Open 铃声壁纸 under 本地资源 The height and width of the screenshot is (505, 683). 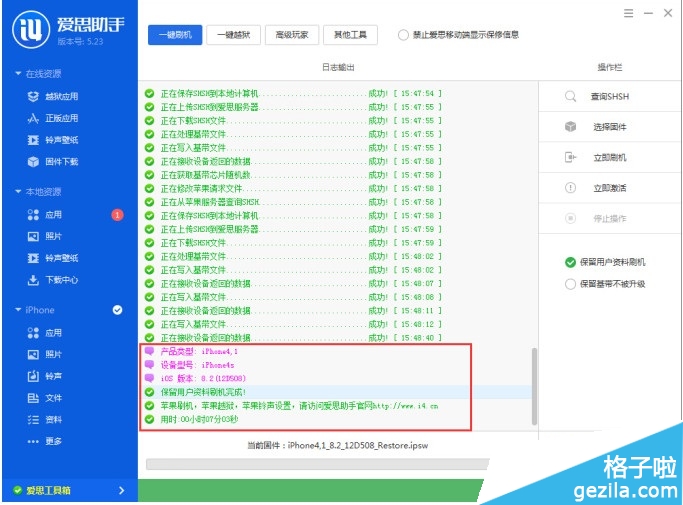[53, 258]
